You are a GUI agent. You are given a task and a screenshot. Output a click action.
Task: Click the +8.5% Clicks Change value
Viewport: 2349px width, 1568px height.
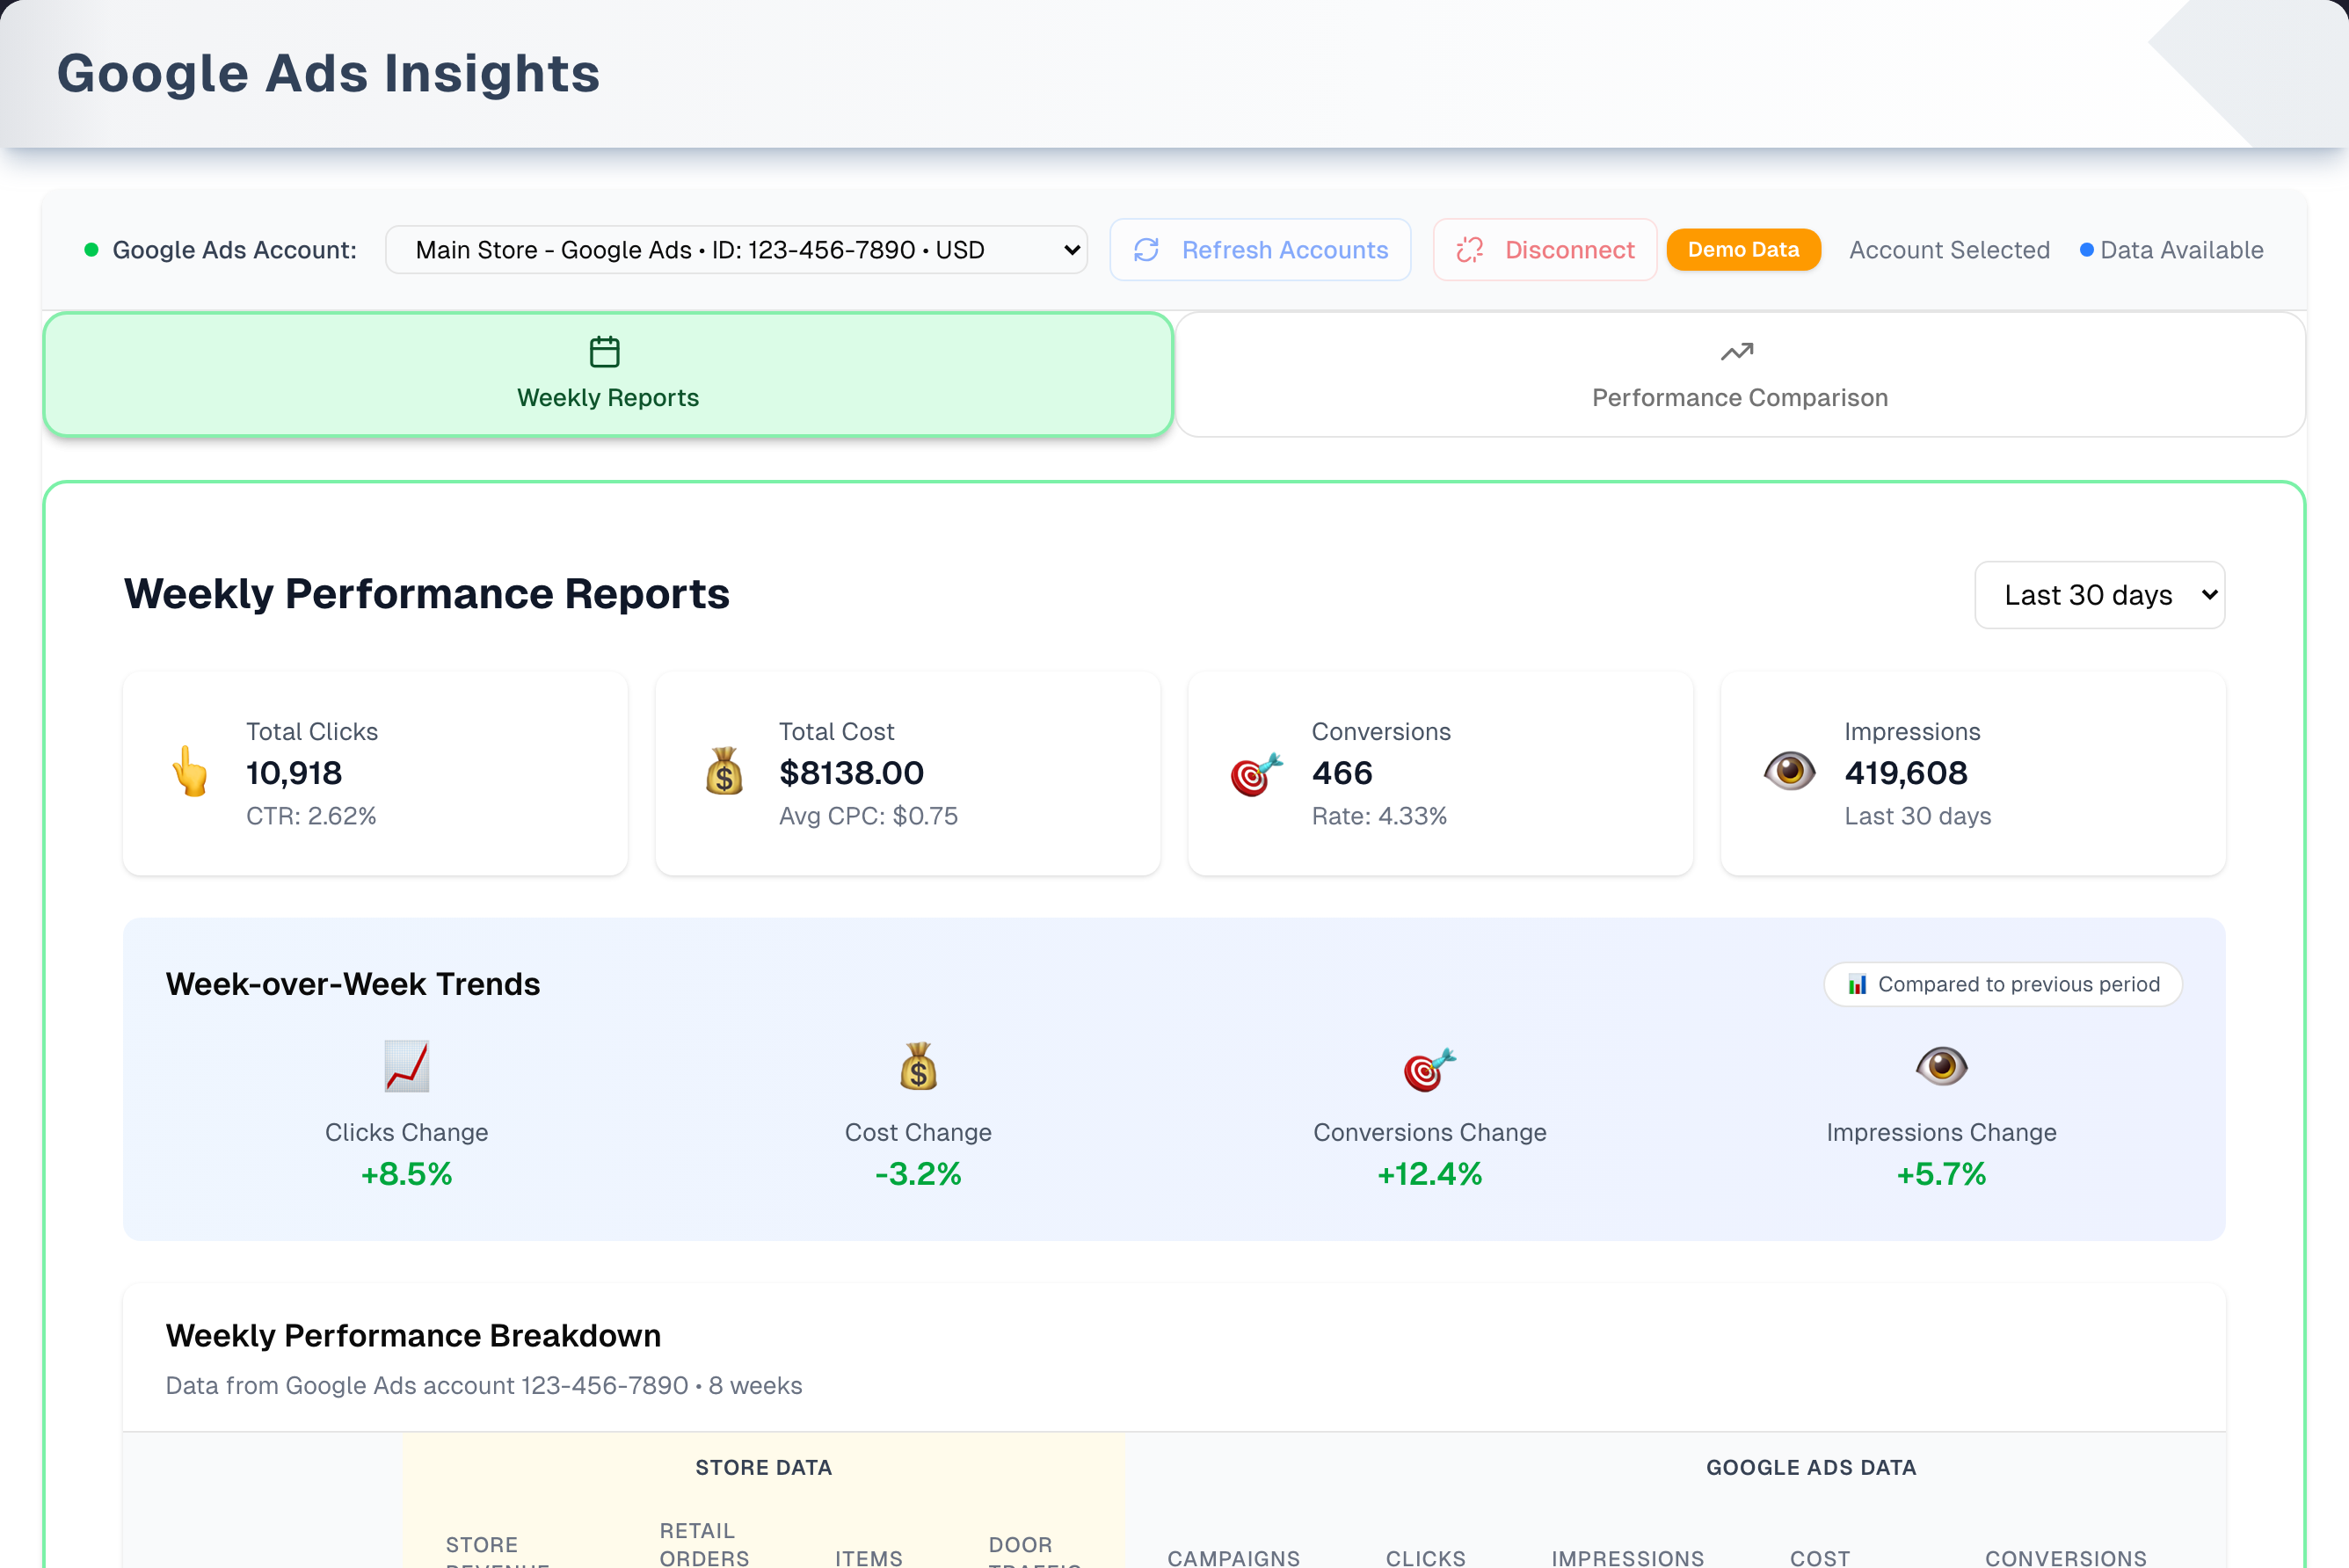pos(406,1174)
